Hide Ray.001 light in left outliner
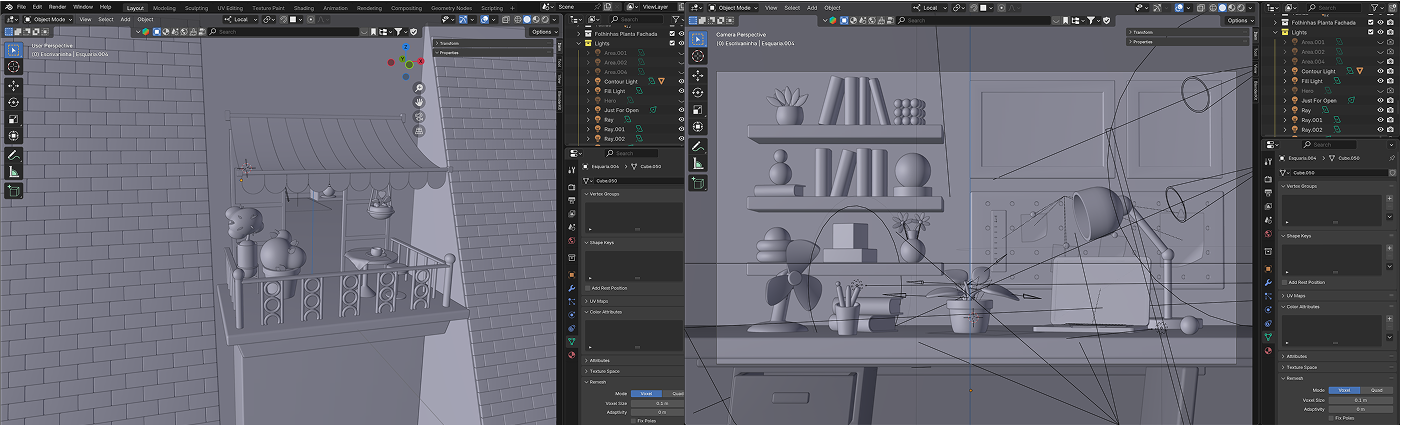Screen dimensions: 1401x425 pos(681,129)
